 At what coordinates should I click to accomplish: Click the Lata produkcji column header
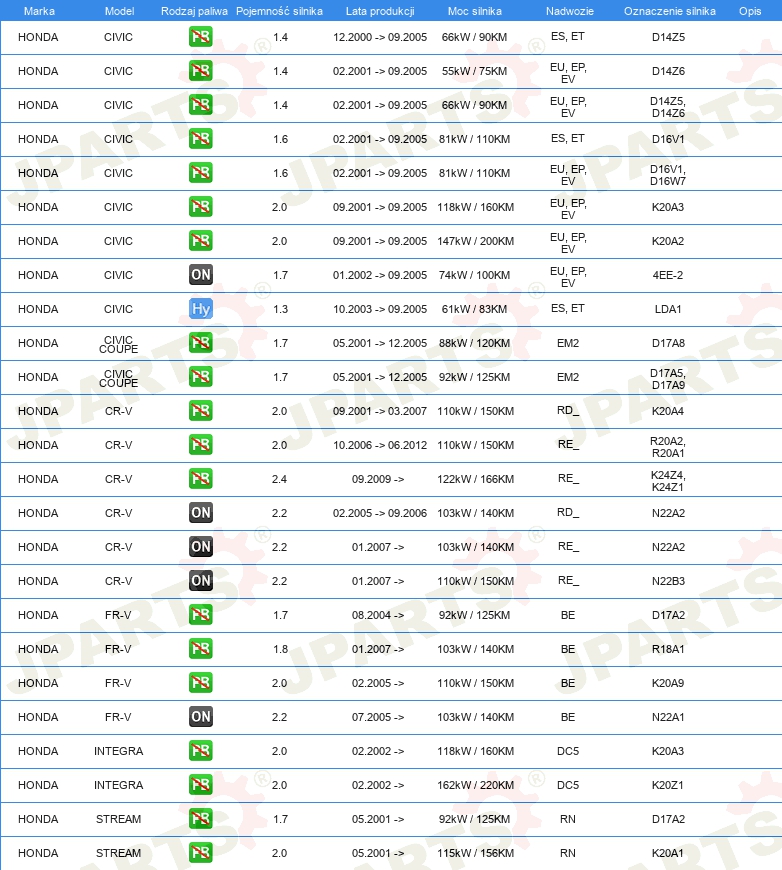pos(380,11)
